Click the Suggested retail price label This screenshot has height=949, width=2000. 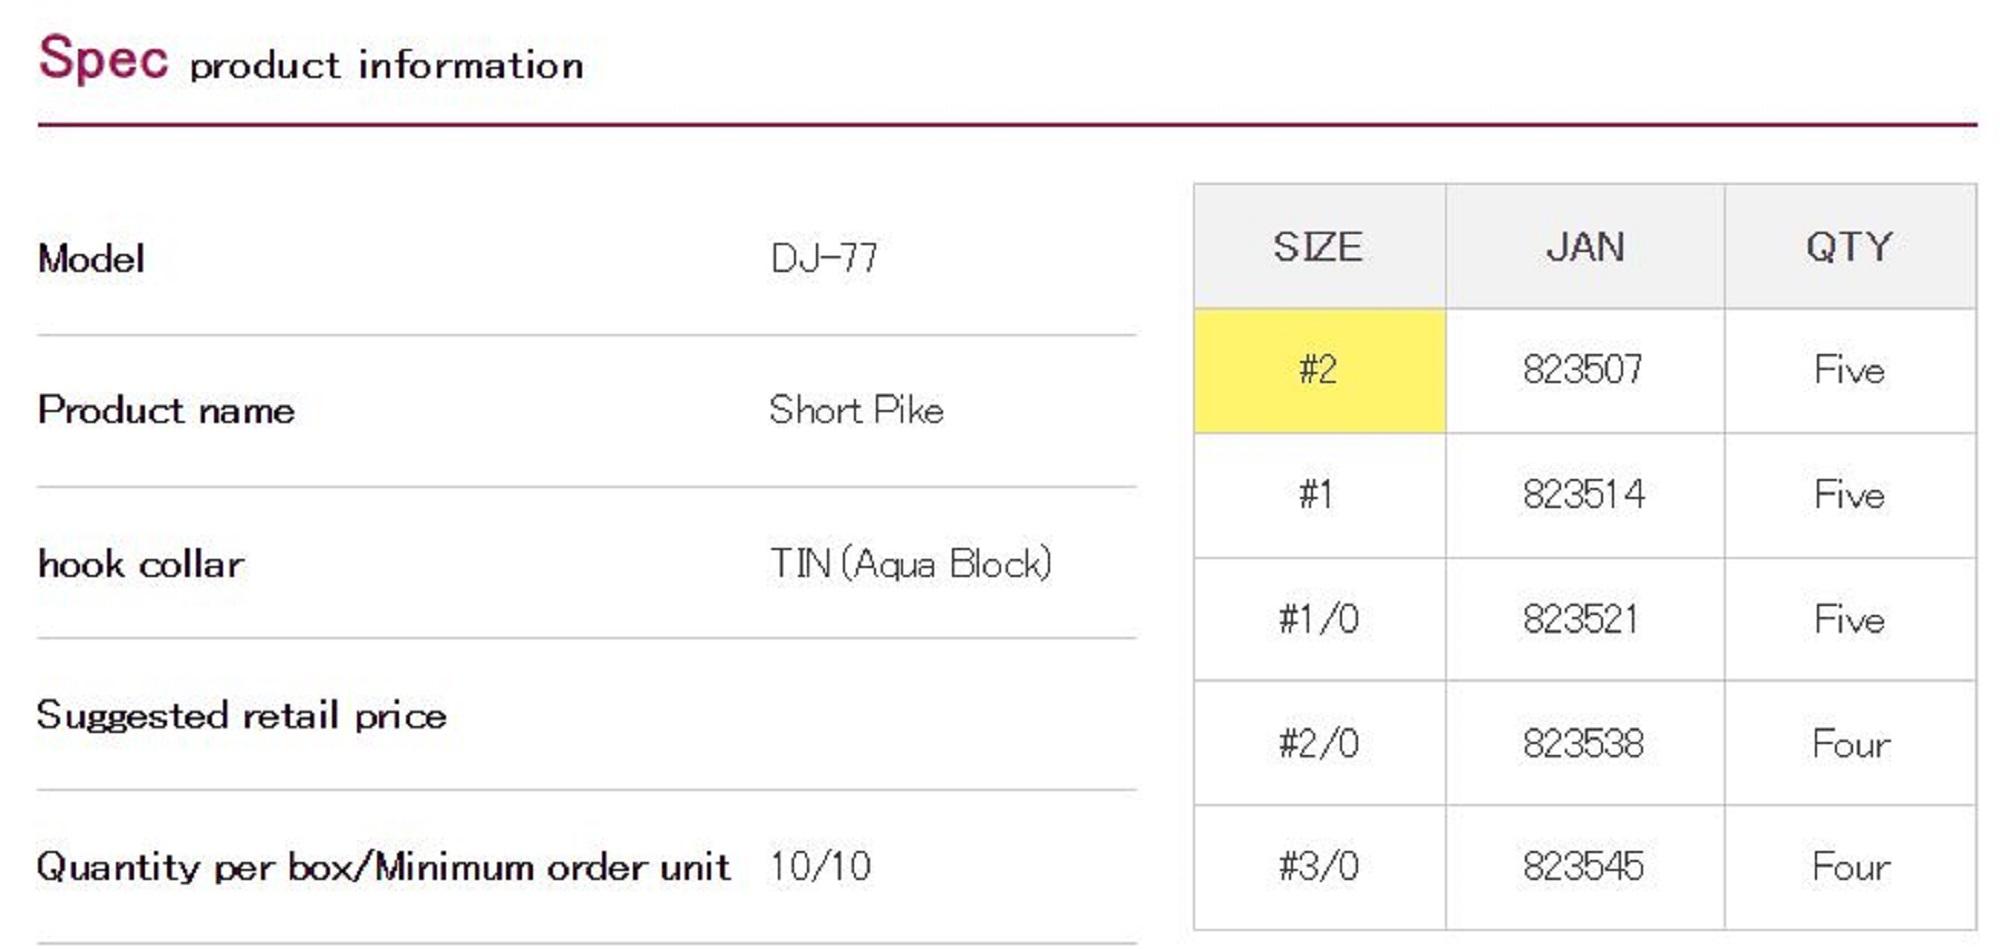click(241, 716)
